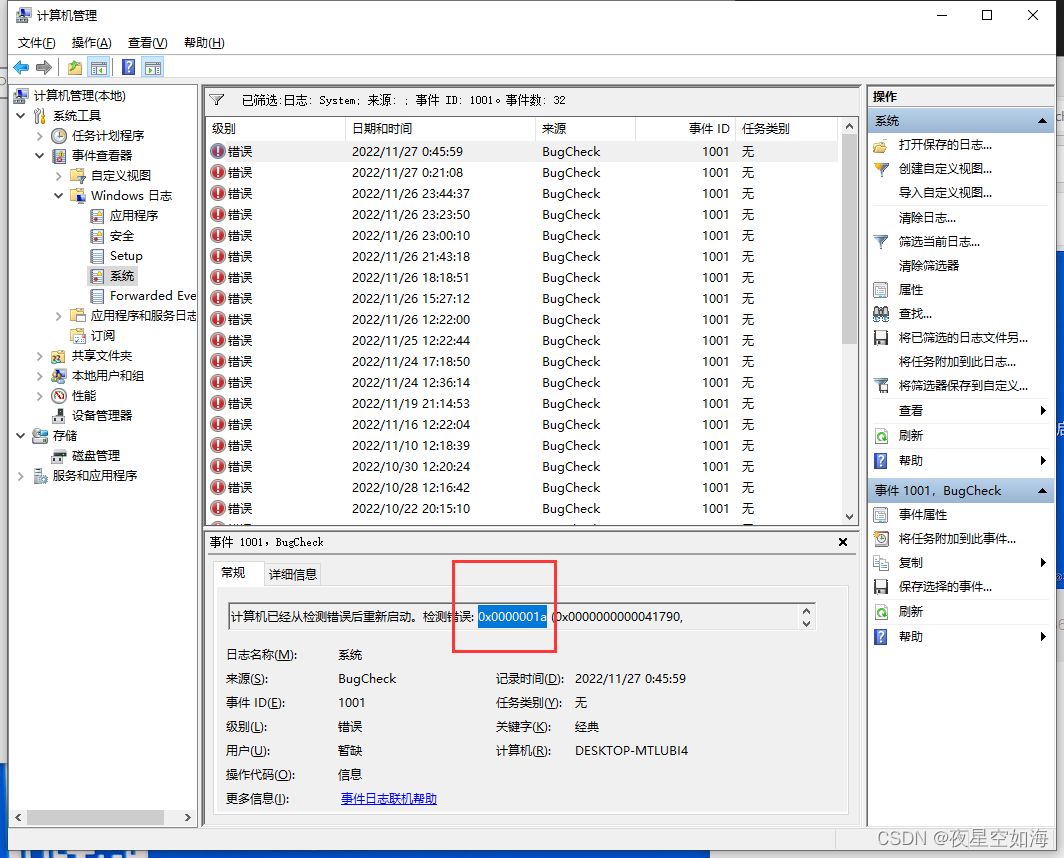Open the 查看(V) menu
Screen dimensions: 1064x858
pos(147,43)
